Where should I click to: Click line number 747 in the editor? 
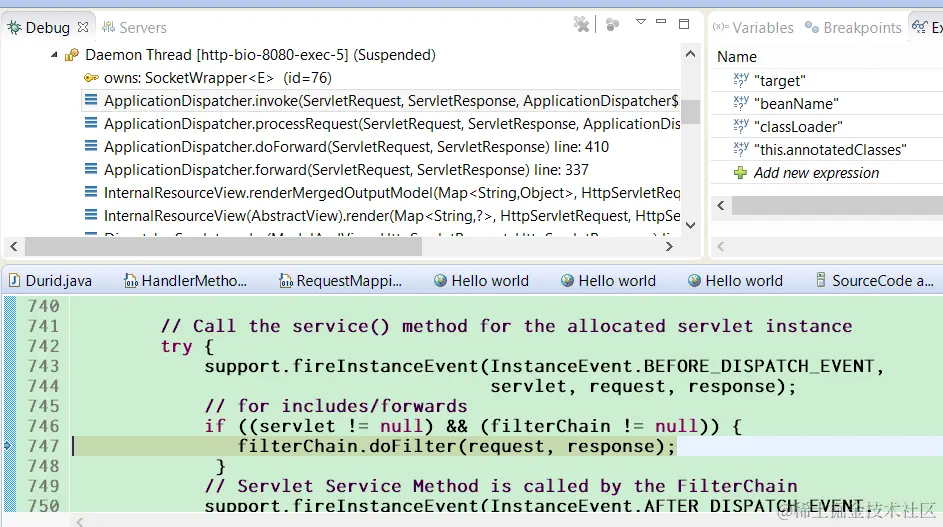pyautogui.click(x=44, y=446)
